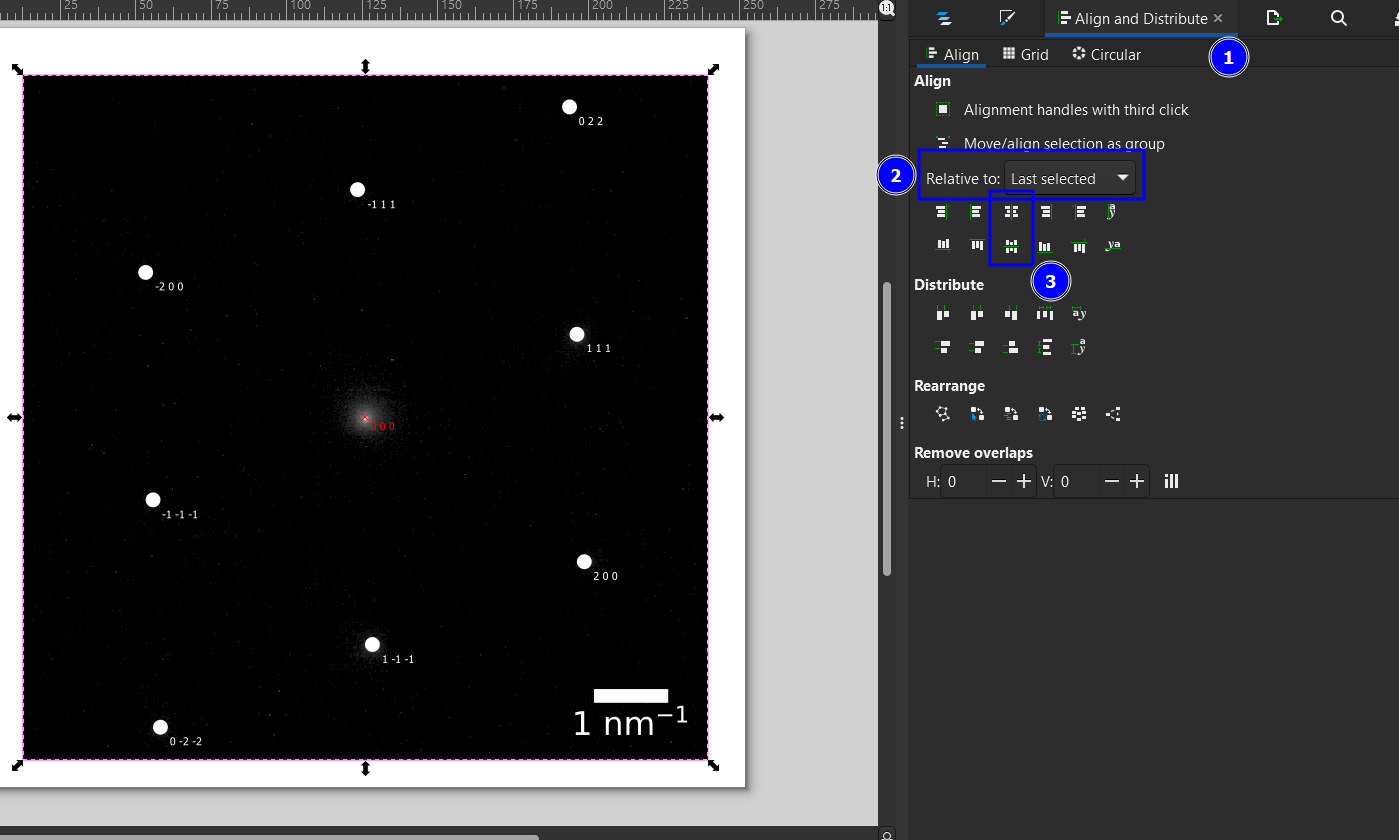1399x840 pixels.
Task: Decrease V overlap with minus
Action: (x=1112, y=481)
